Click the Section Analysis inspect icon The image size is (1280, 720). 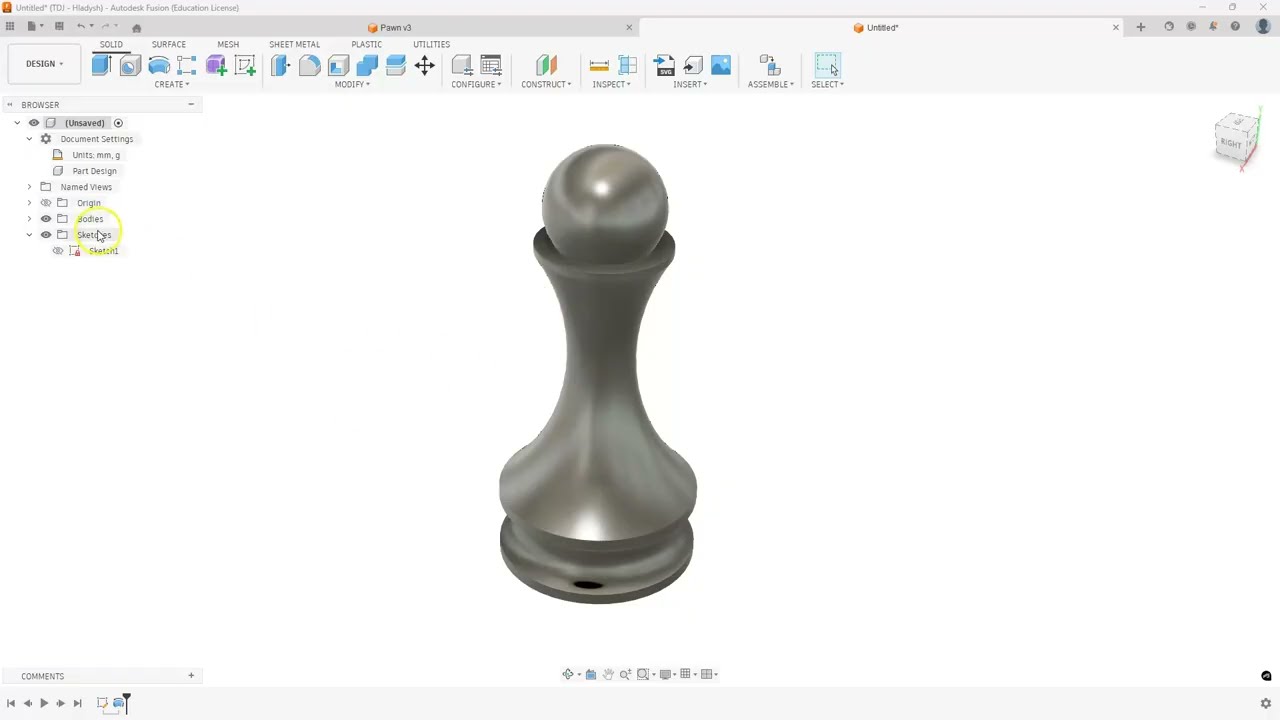tap(628, 66)
